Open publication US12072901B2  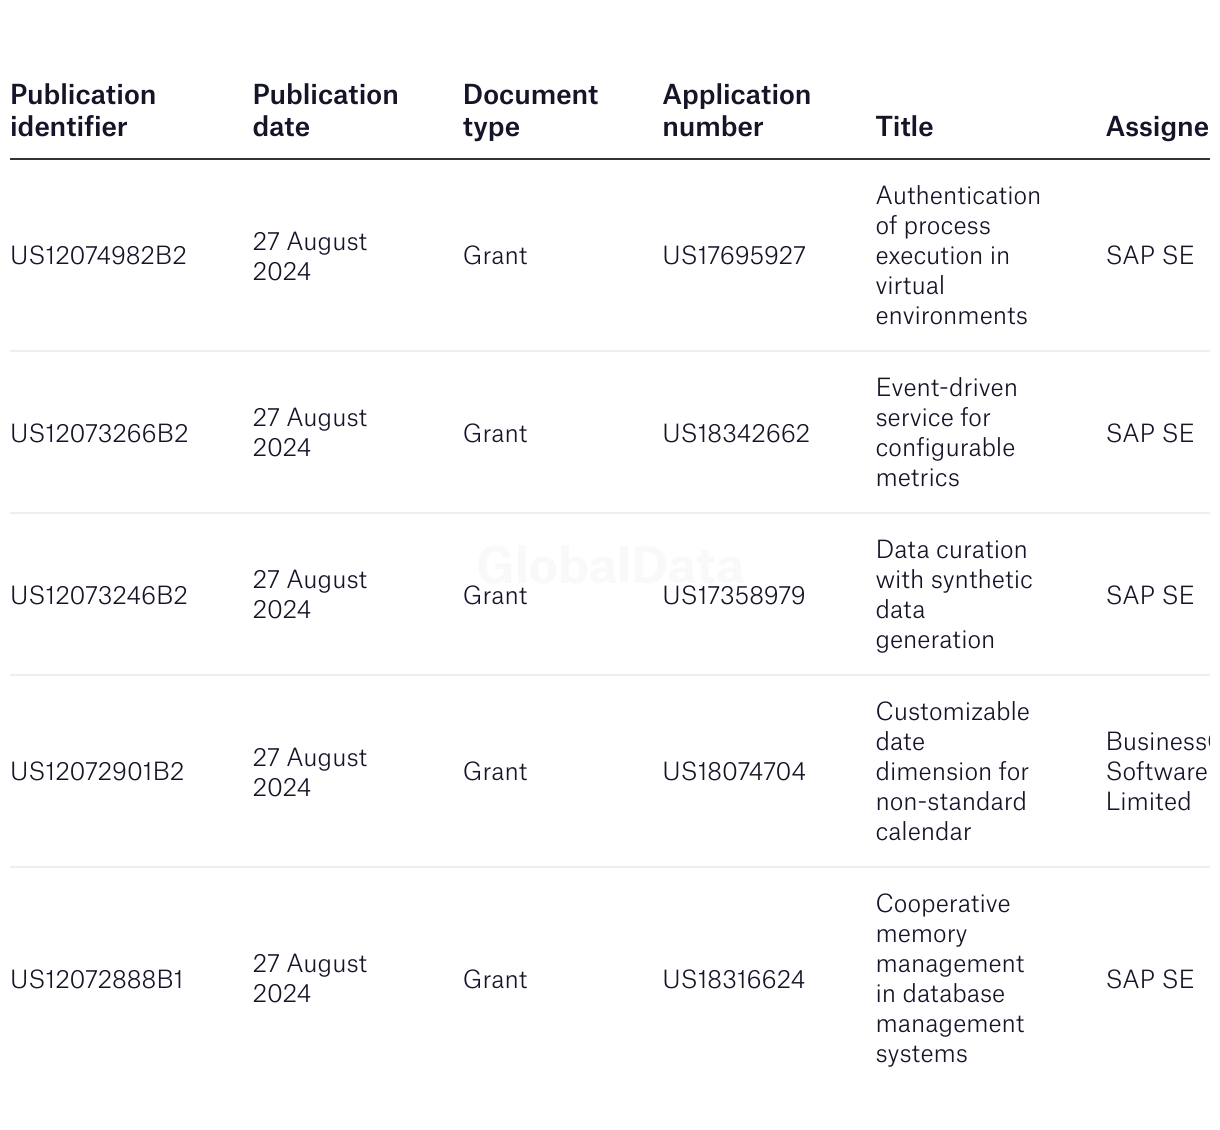97,771
